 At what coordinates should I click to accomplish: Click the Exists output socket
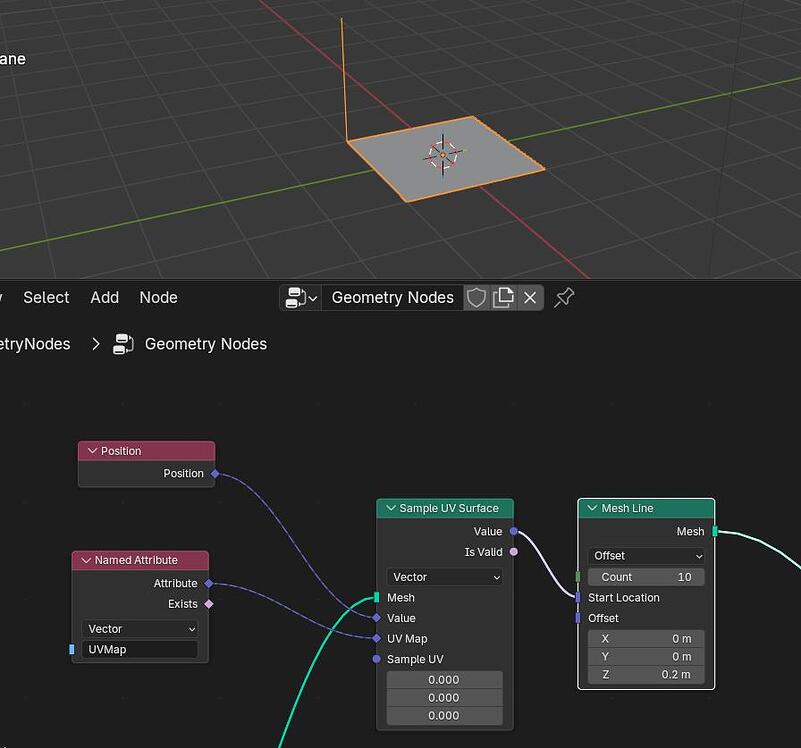209,604
